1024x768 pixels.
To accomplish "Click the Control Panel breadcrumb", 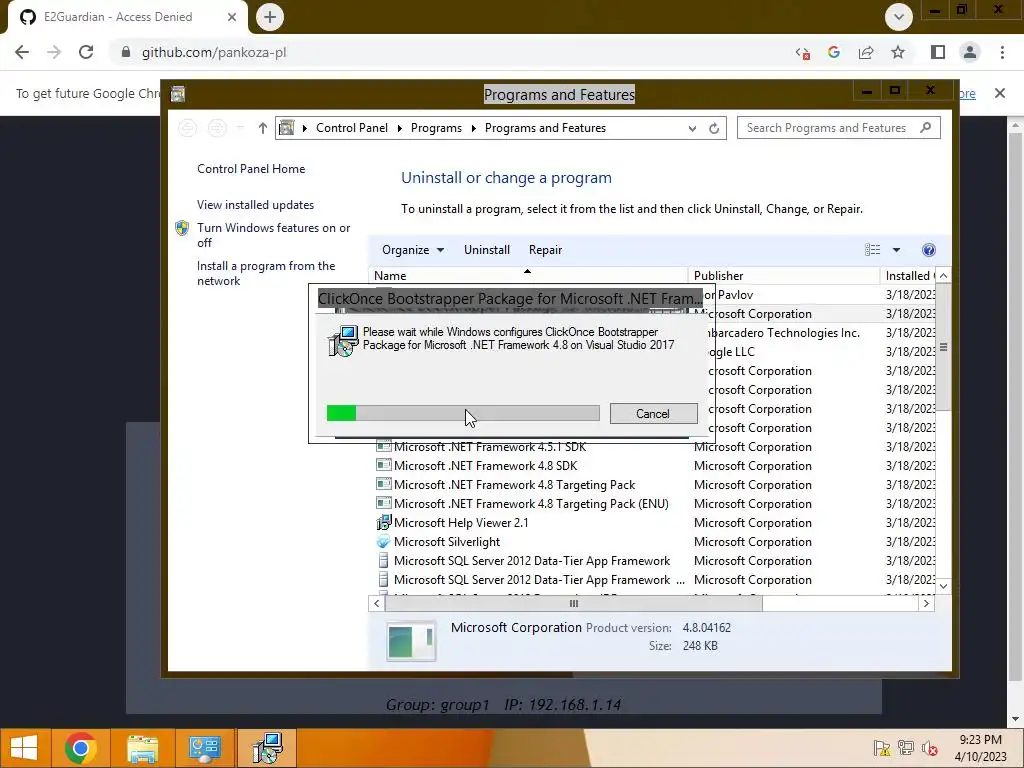I will (x=352, y=128).
